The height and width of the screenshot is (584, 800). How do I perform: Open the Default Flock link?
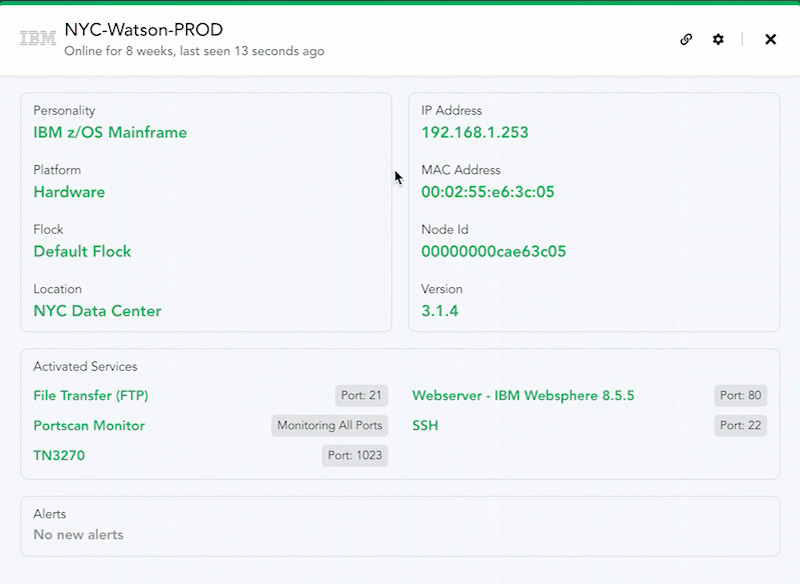click(82, 251)
